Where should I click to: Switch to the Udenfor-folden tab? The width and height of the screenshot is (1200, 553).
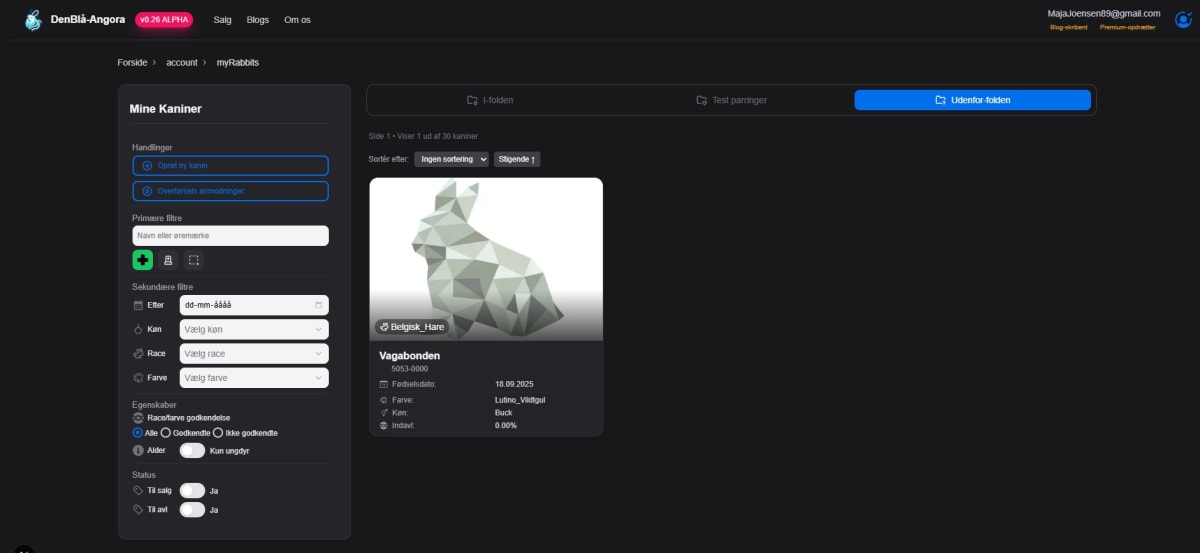pyautogui.click(x=972, y=100)
